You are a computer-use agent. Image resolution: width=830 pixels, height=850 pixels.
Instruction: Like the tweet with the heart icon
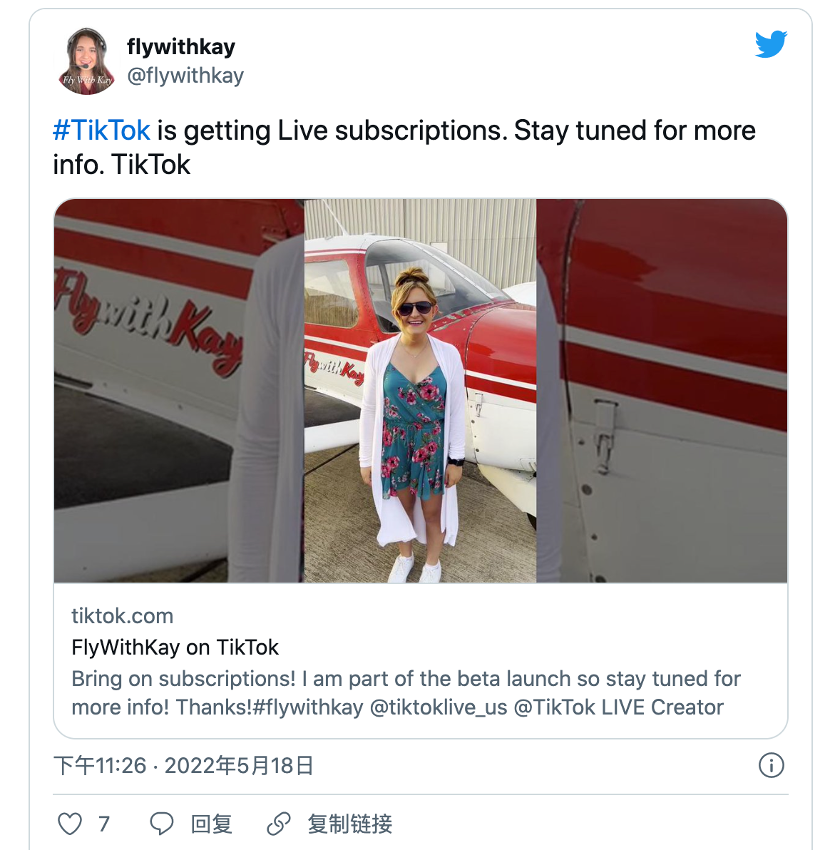pyautogui.click(x=69, y=824)
